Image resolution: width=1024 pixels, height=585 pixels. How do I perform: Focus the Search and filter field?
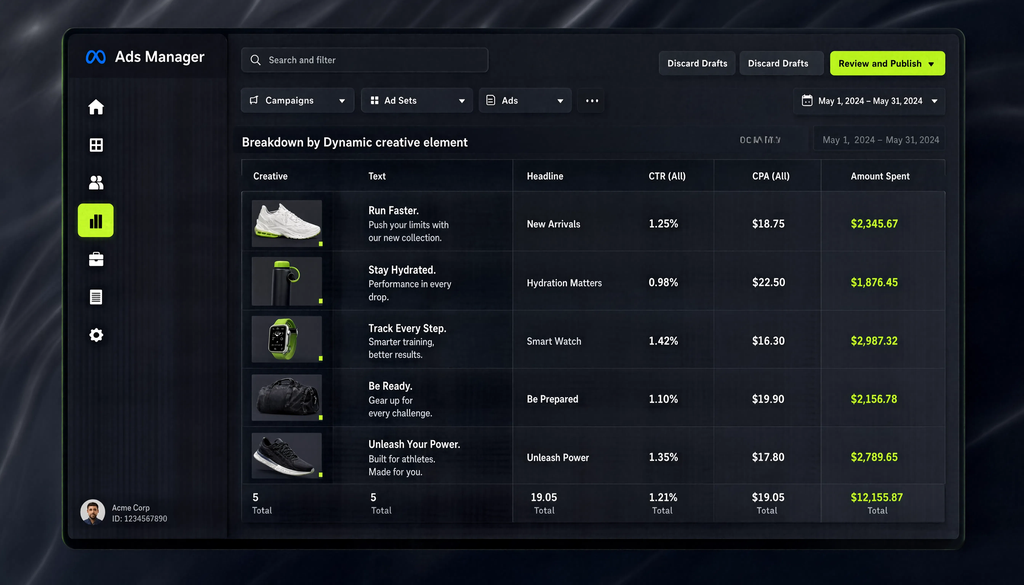364,60
